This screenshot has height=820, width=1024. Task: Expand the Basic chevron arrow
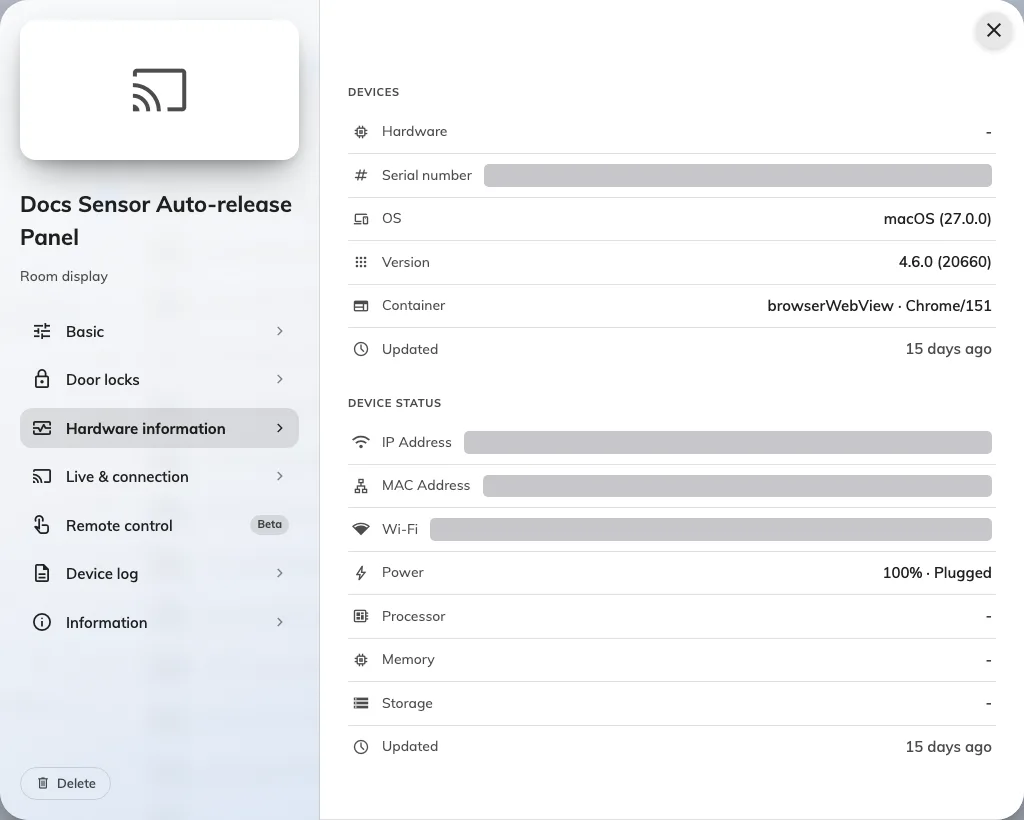click(x=280, y=331)
